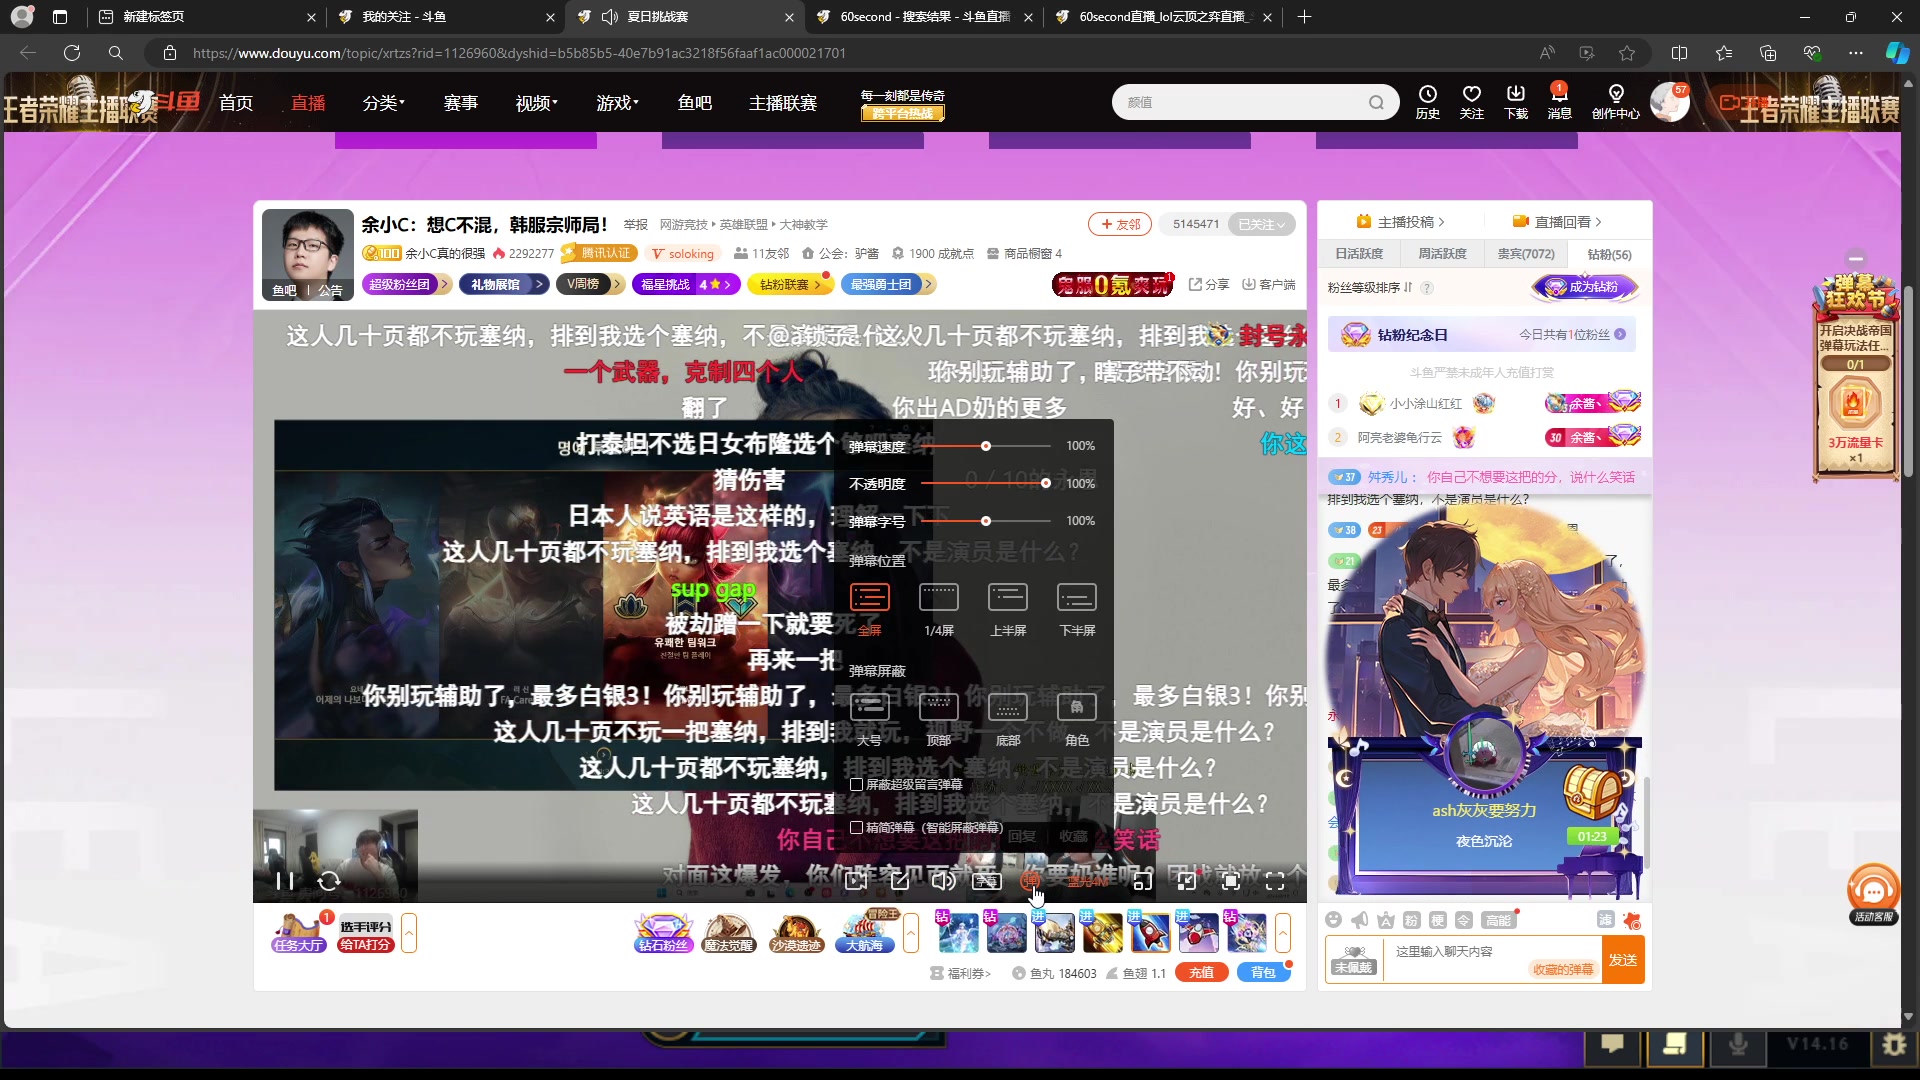Click the 友邻 button
Screen dimensions: 1920x1080
(x=1120, y=224)
